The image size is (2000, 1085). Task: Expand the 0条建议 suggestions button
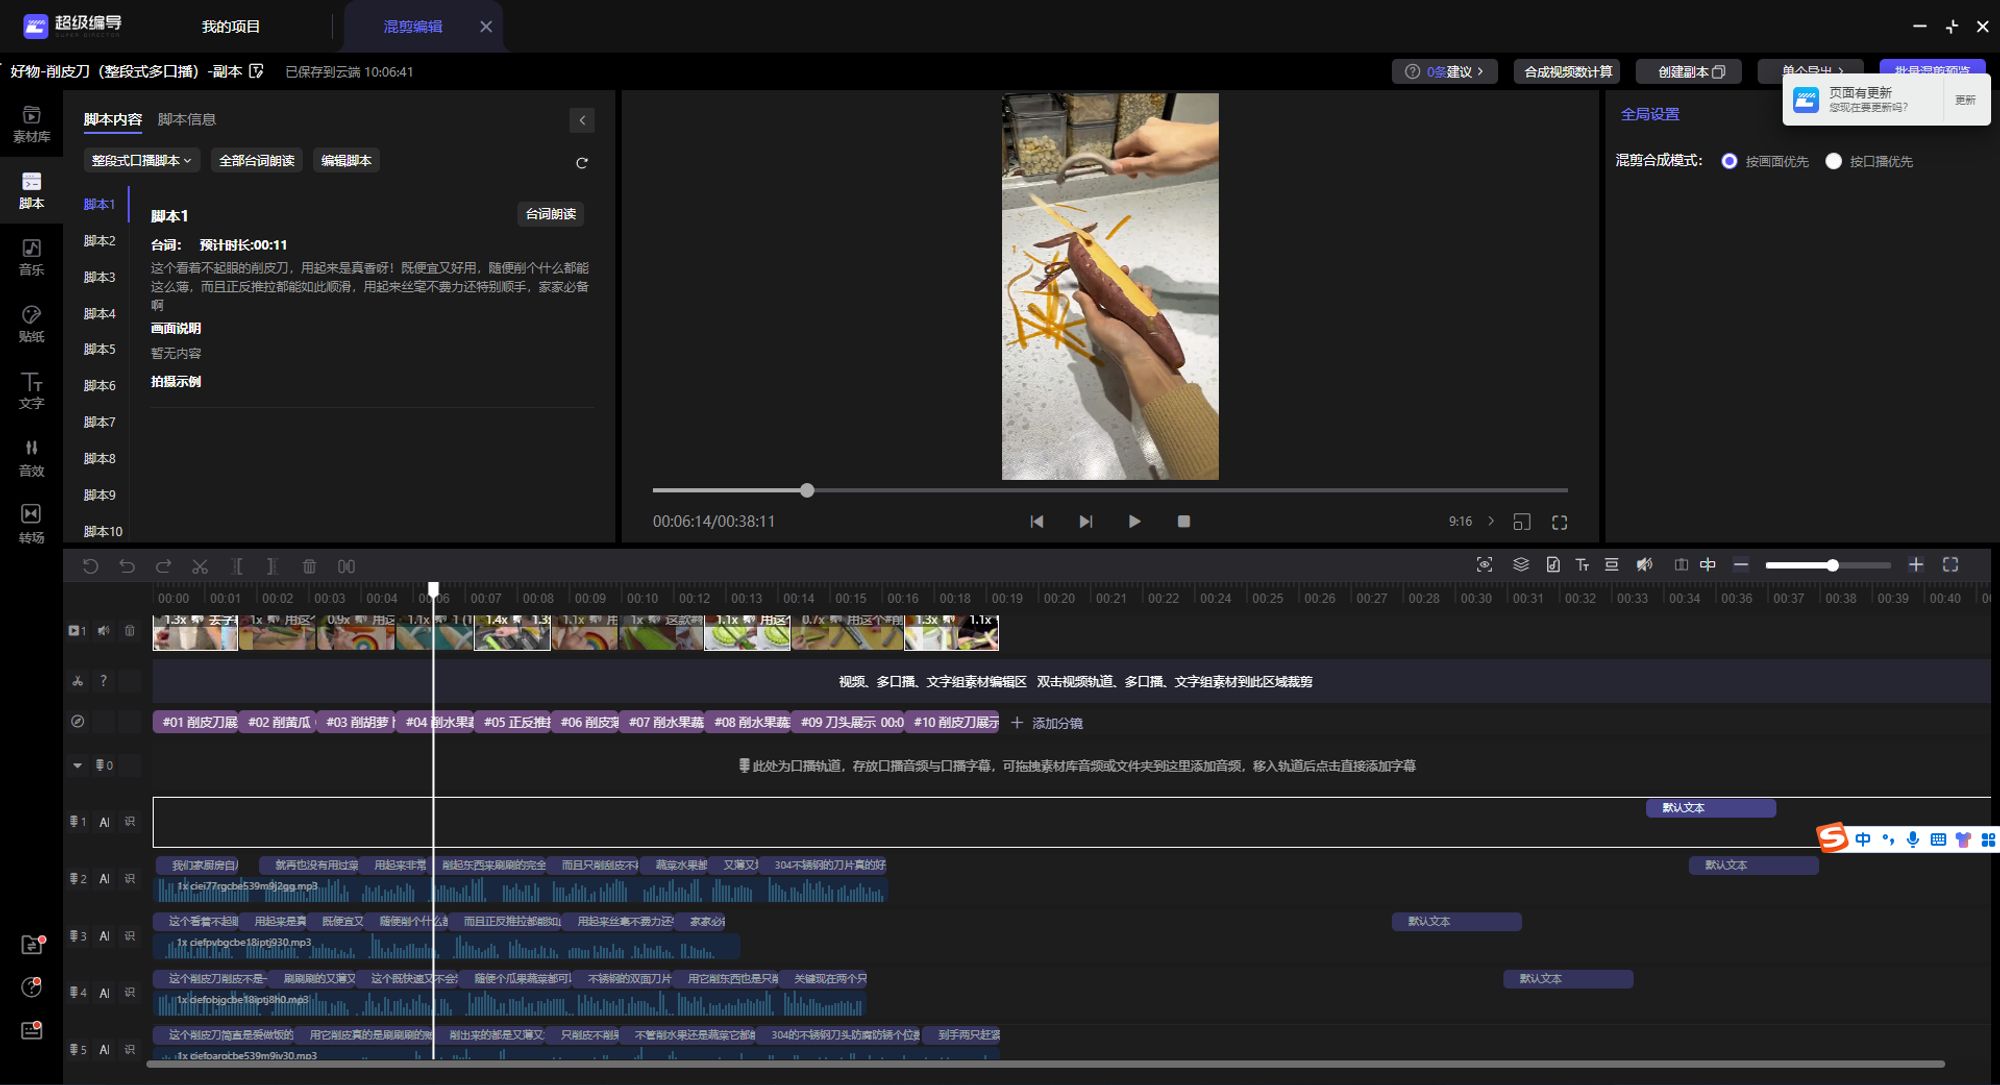(x=1444, y=72)
